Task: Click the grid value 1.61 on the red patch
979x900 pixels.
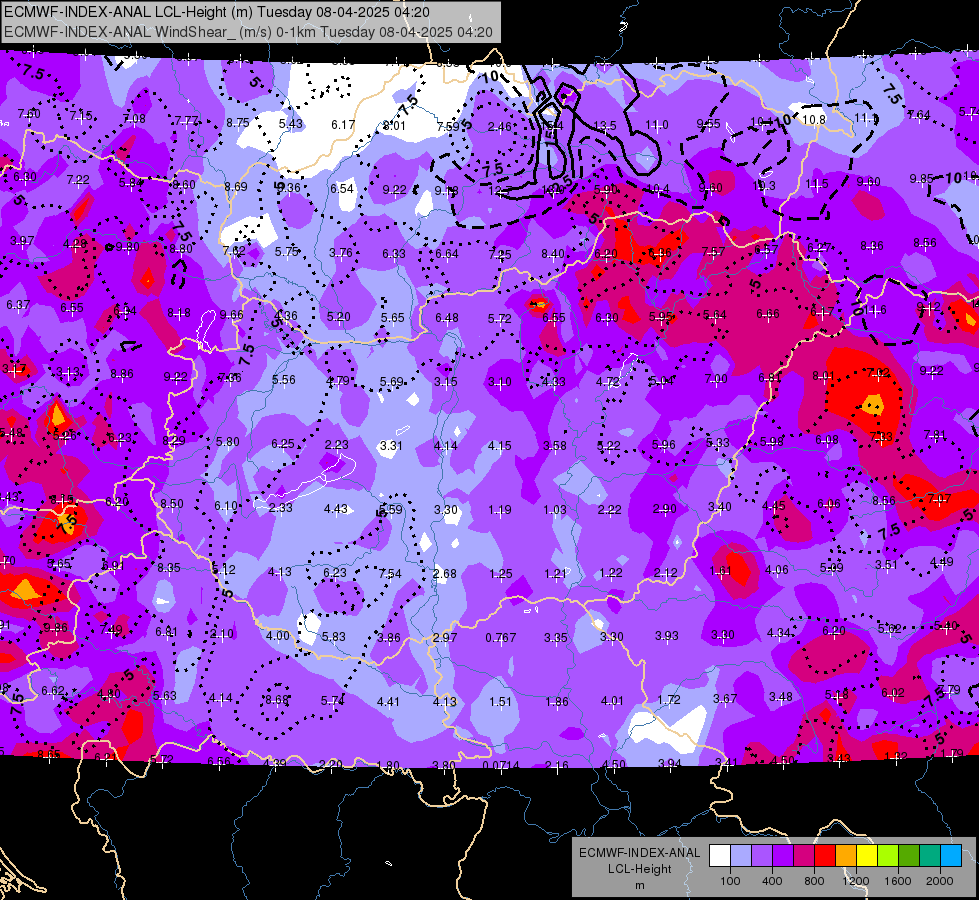Action: (721, 570)
